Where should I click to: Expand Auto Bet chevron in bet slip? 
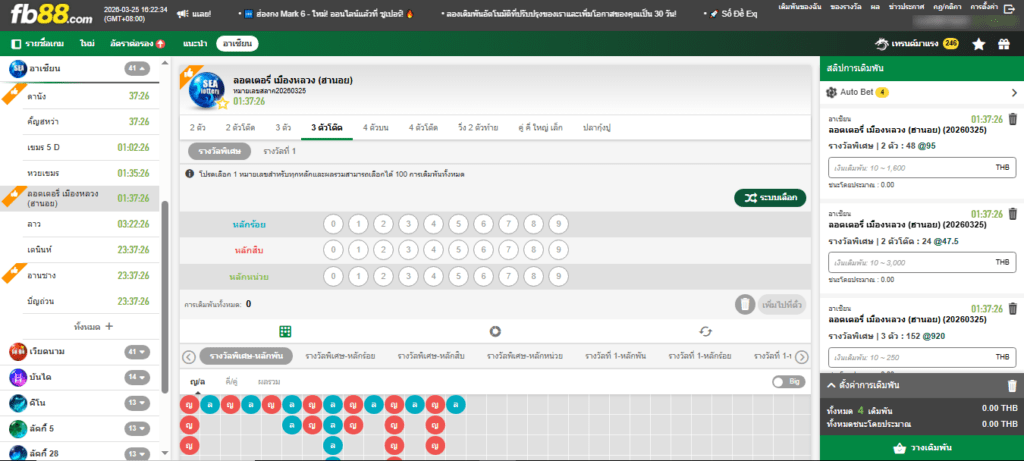click(x=1014, y=93)
